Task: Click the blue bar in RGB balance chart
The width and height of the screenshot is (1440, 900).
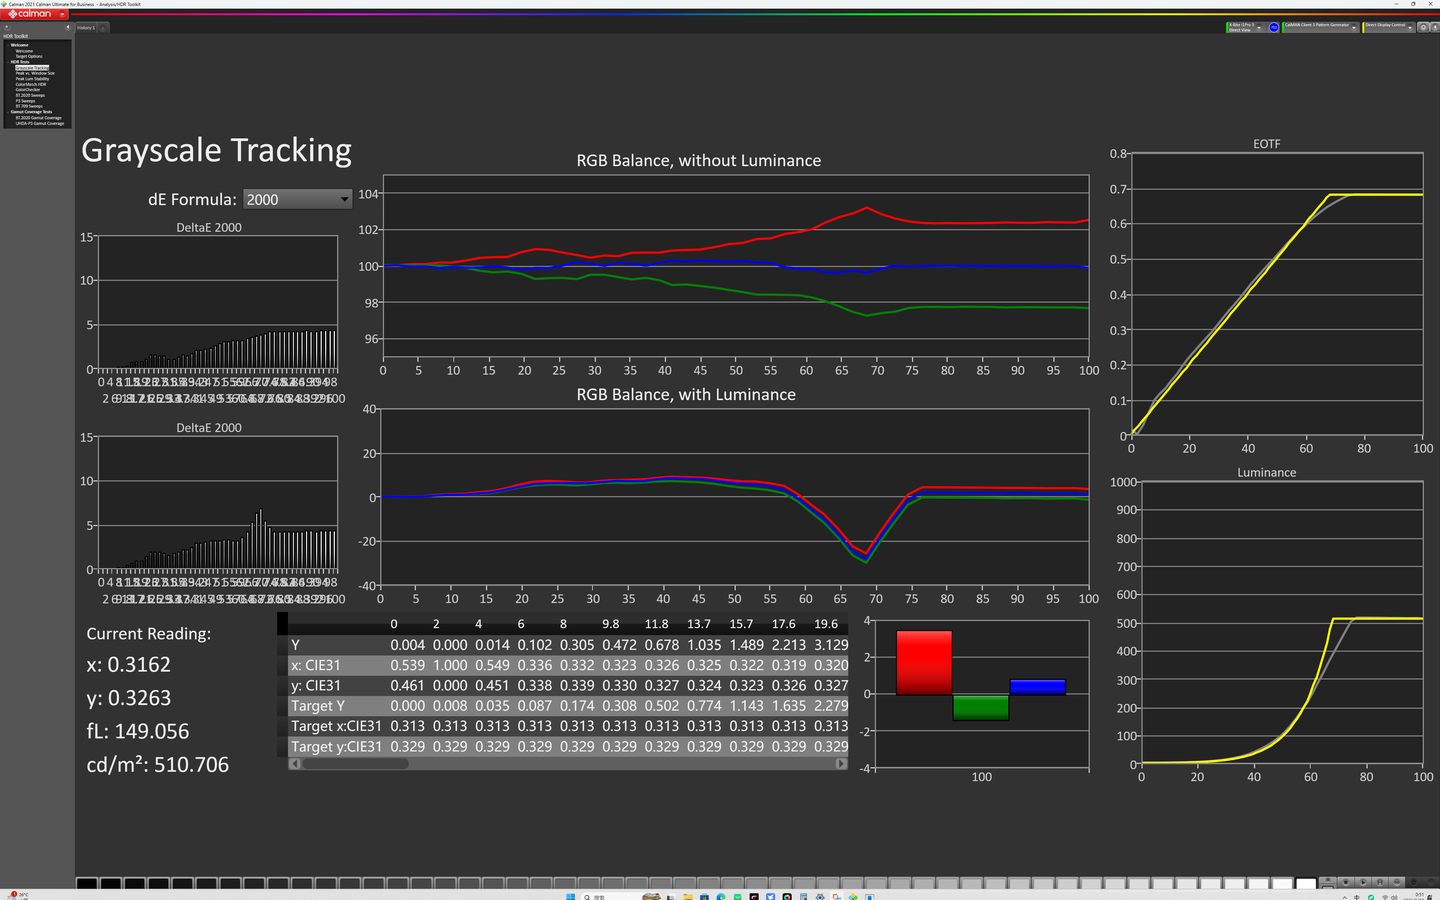Action: [x=1037, y=687]
